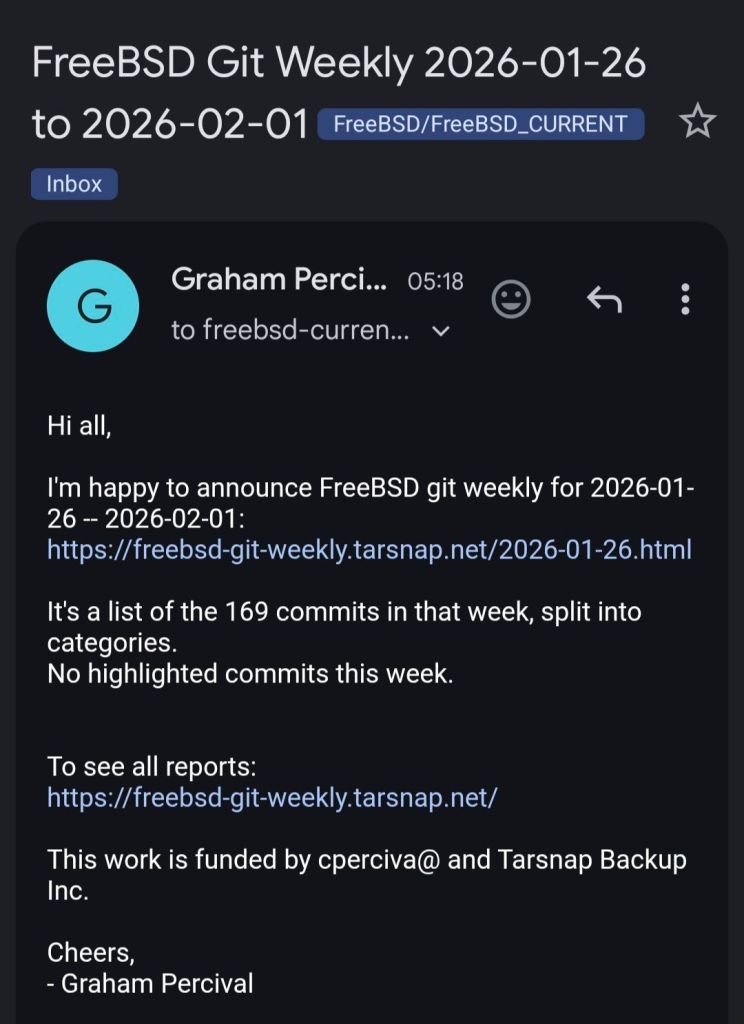Tap the email subject title
The height and width of the screenshot is (1024, 744).
[x=338, y=64]
